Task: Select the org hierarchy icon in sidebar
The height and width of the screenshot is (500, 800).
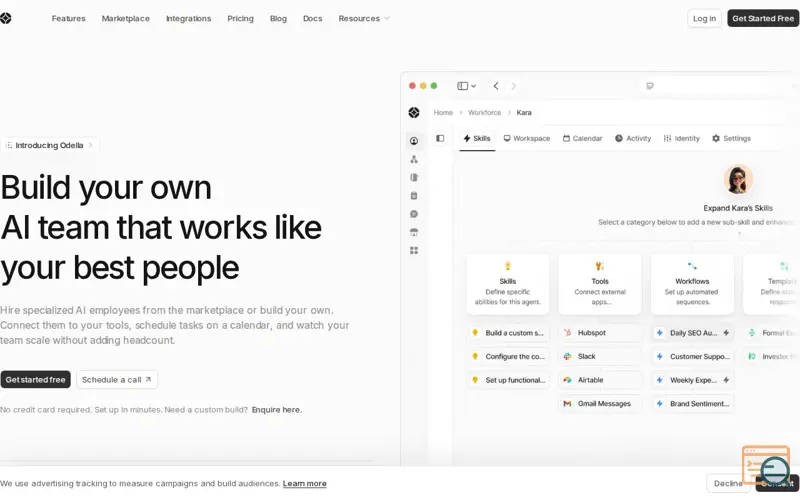Action: tap(414, 159)
